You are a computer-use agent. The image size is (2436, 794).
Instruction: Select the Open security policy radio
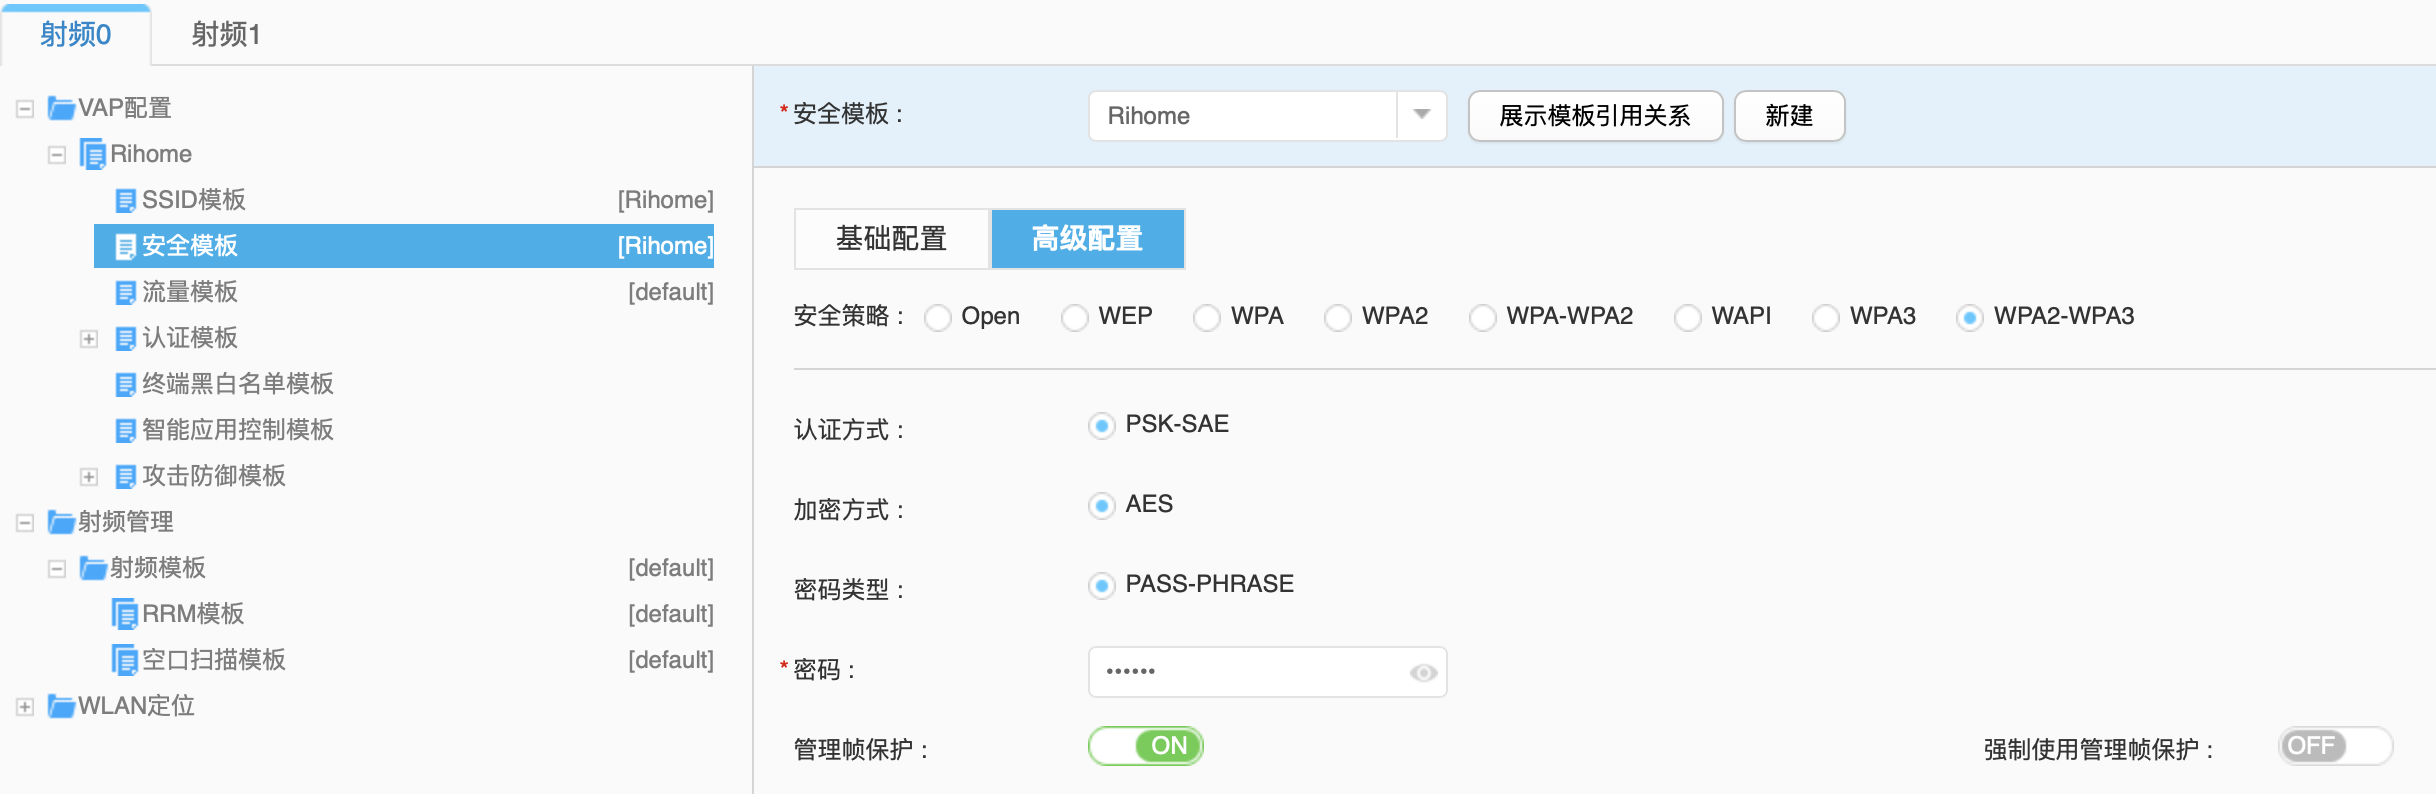pos(938,318)
